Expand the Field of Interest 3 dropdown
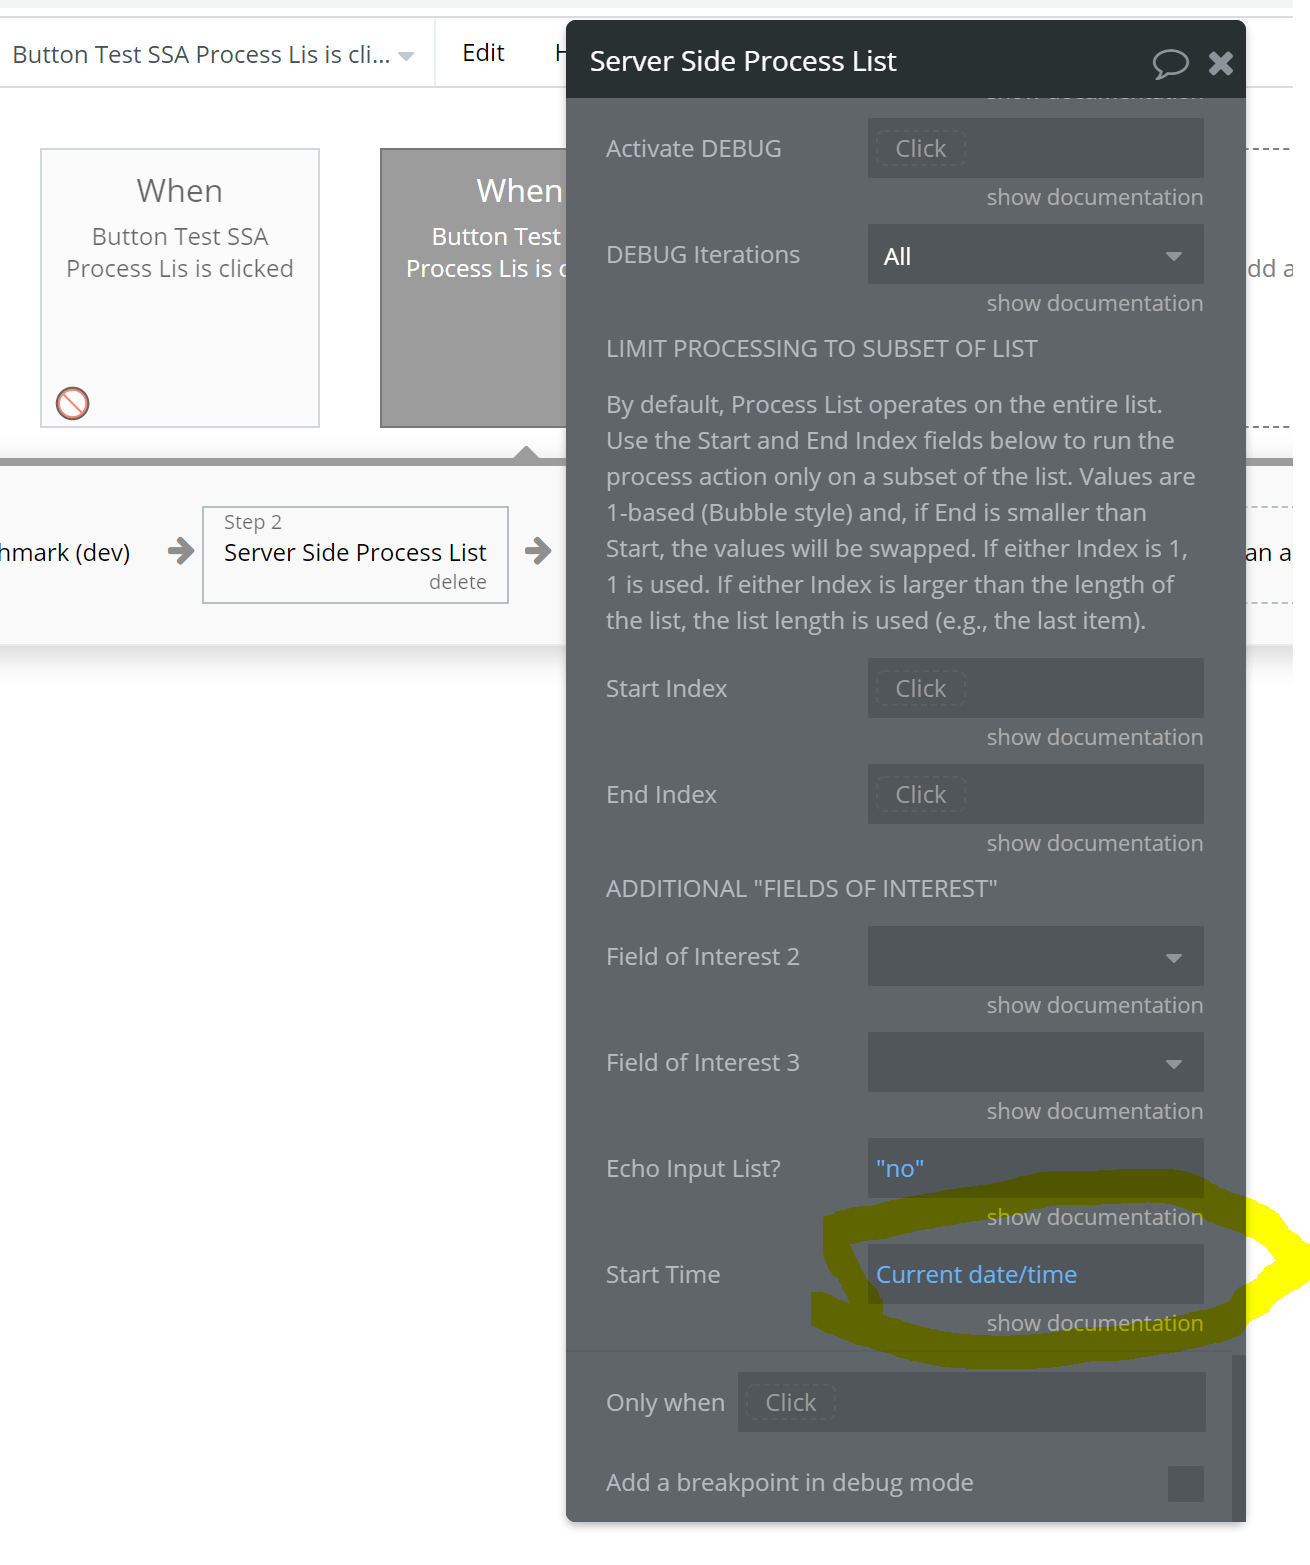Viewport: 1310px width, 1565px height. click(x=1035, y=1063)
